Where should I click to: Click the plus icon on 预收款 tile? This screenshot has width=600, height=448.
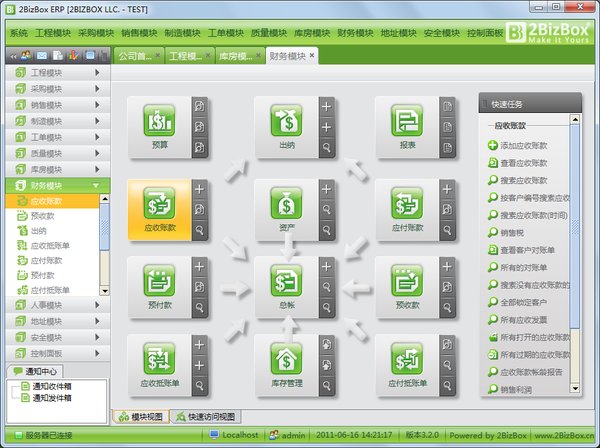pos(447,267)
